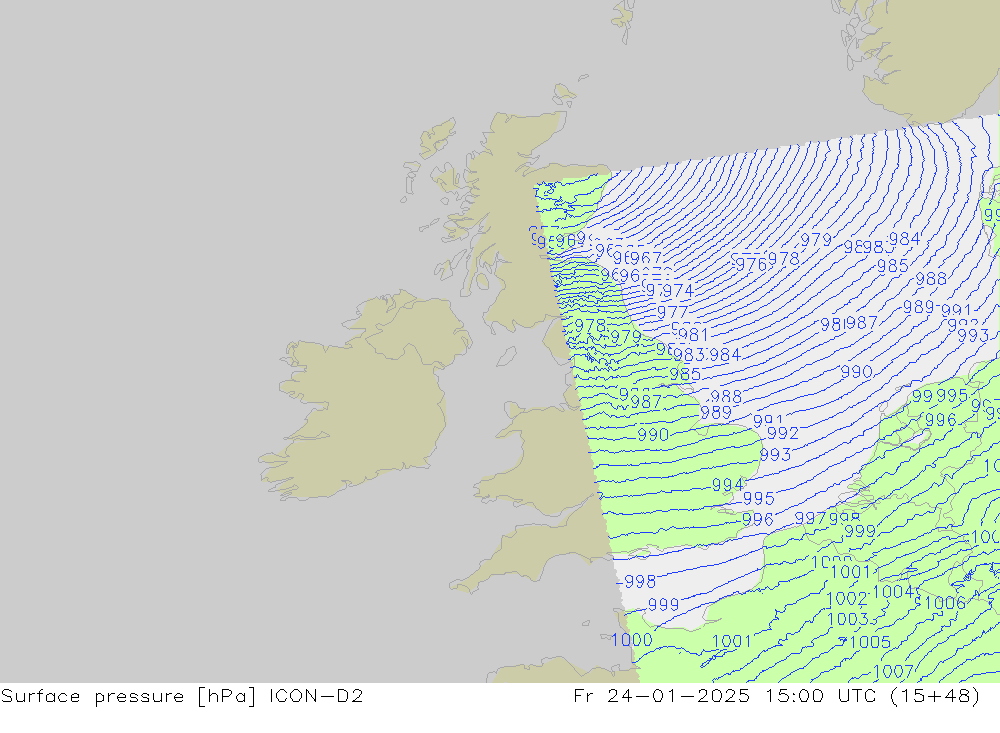Click the 1003 isobar label
Viewport: 1000px width, 733px height.
(848, 619)
